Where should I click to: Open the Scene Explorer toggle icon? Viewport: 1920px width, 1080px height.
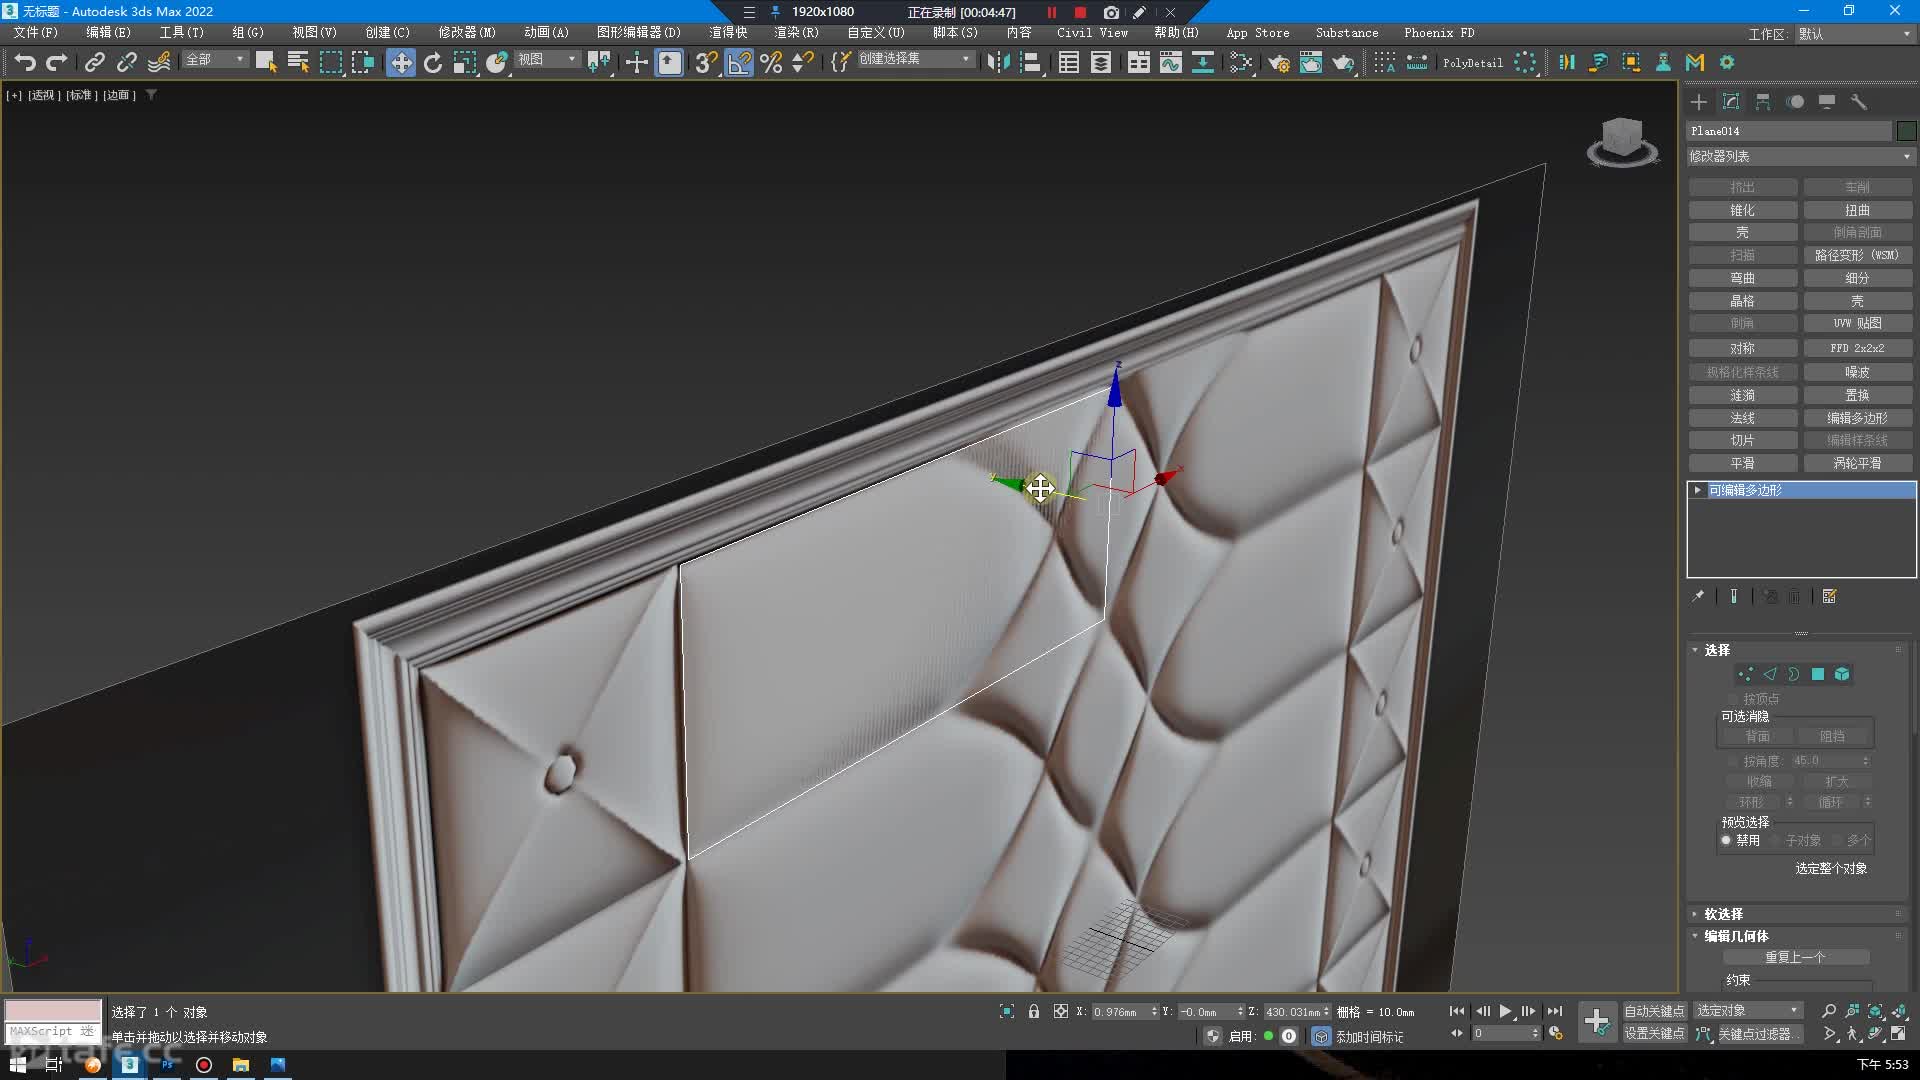tap(1069, 62)
